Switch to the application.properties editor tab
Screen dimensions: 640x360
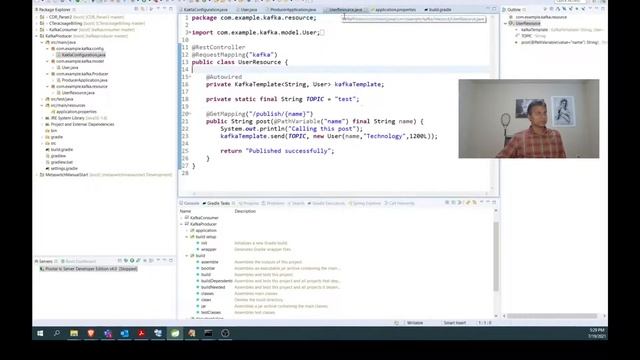click(x=395, y=9)
